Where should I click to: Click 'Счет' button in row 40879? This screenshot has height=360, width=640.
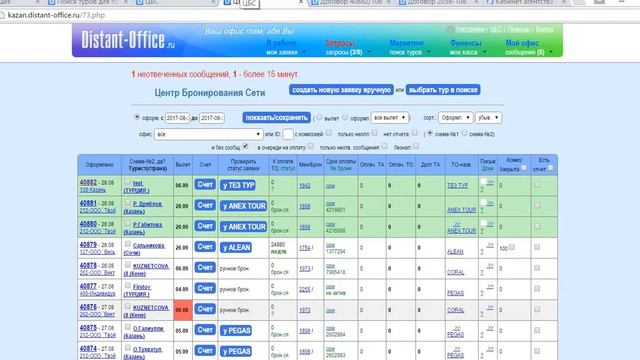click(x=205, y=247)
